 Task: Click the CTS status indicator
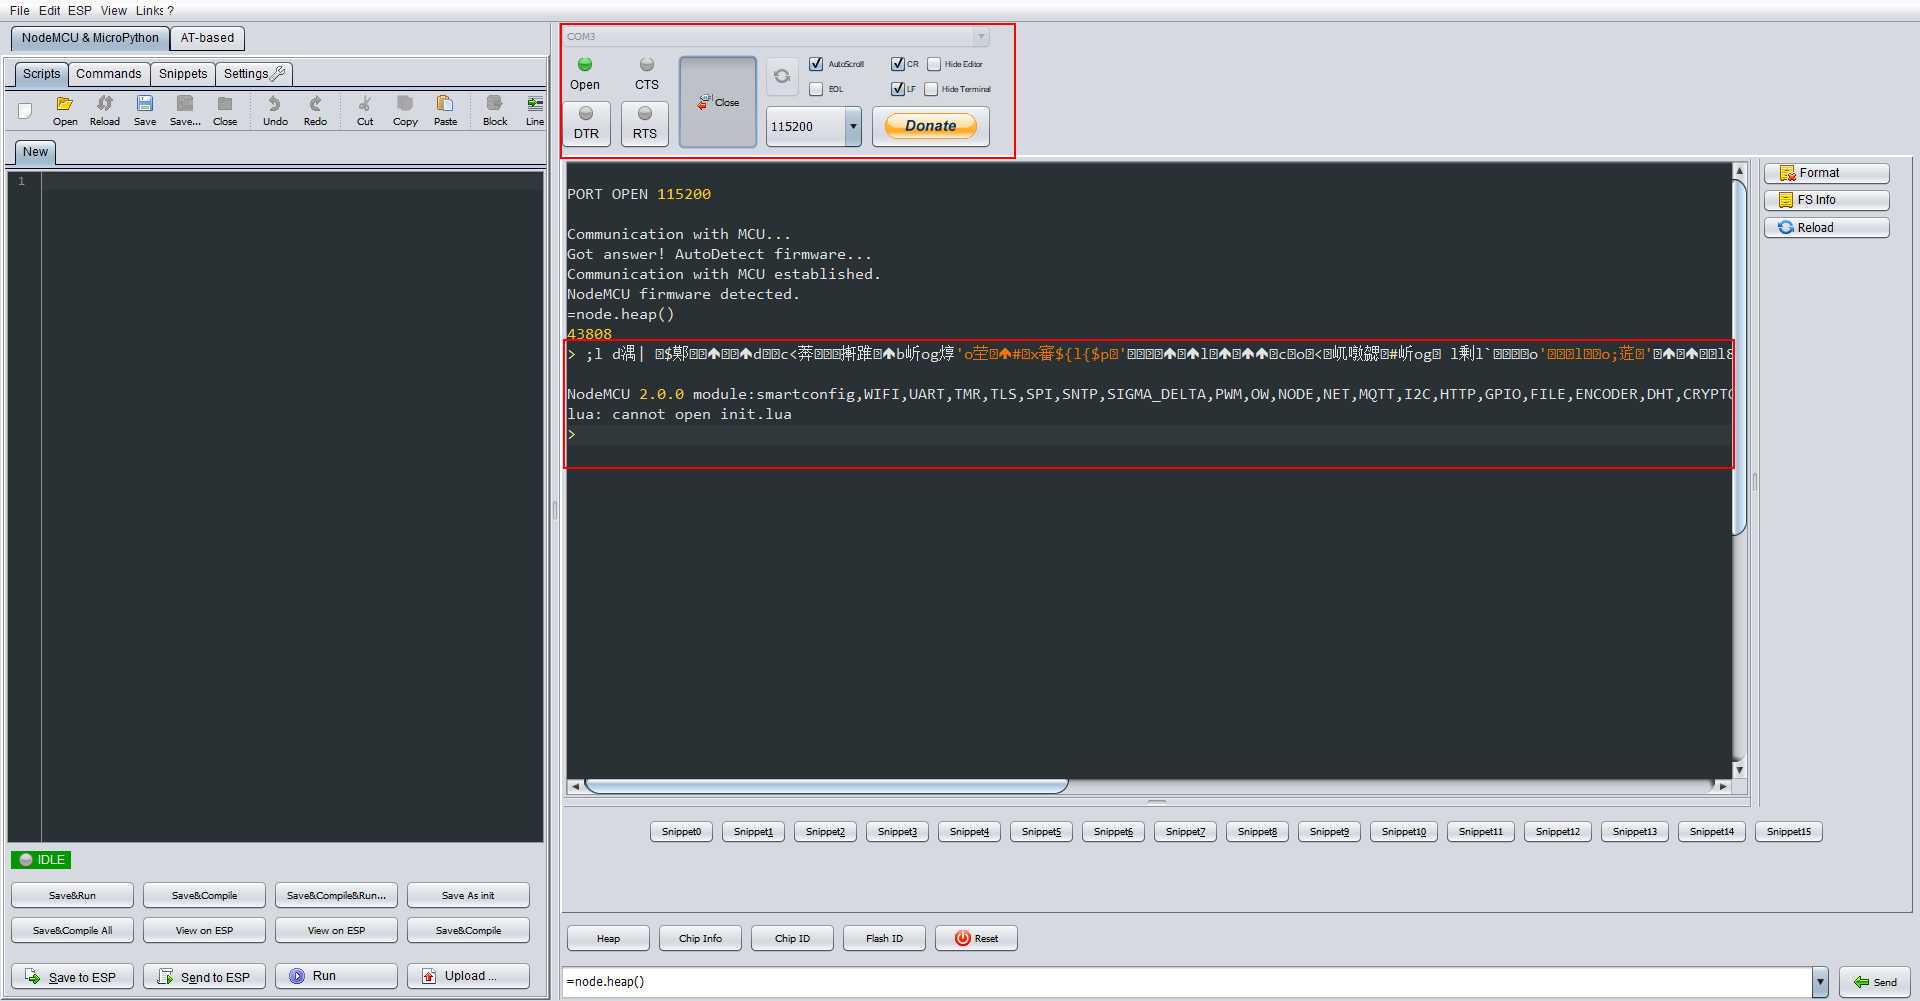[x=647, y=65]
